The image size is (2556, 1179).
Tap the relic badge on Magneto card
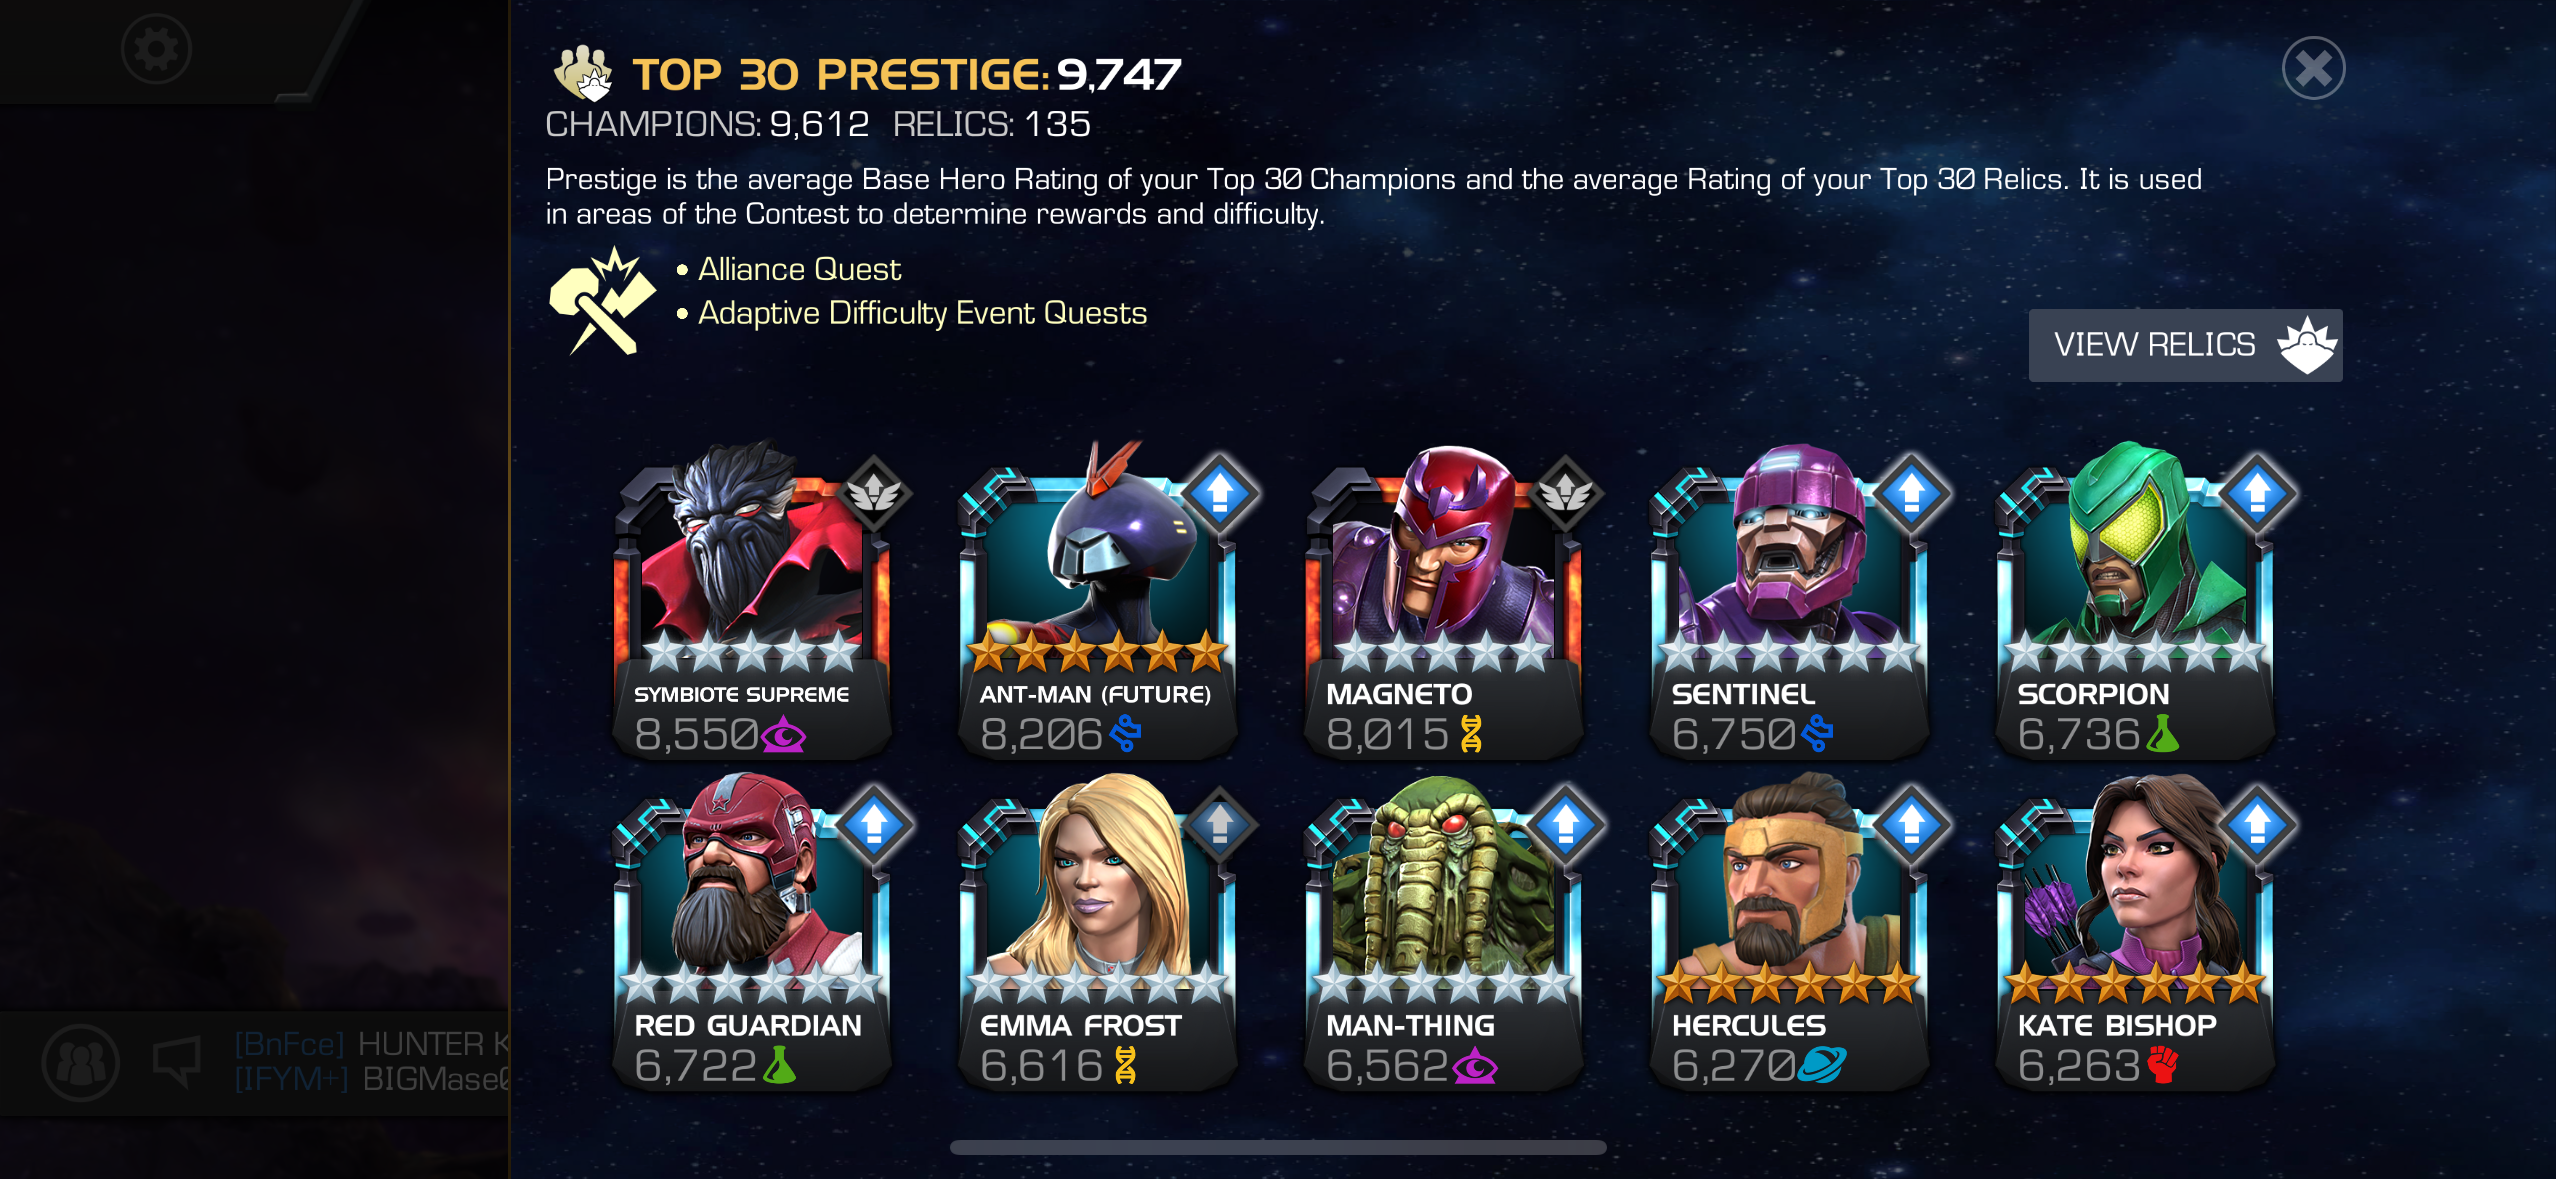coord(1566,492)
